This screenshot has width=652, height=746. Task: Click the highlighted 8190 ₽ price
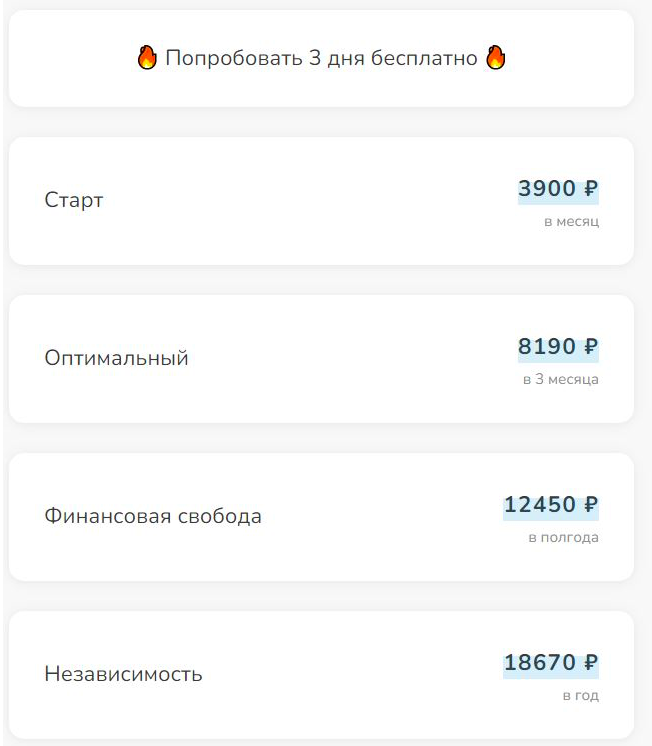(558, 347)
